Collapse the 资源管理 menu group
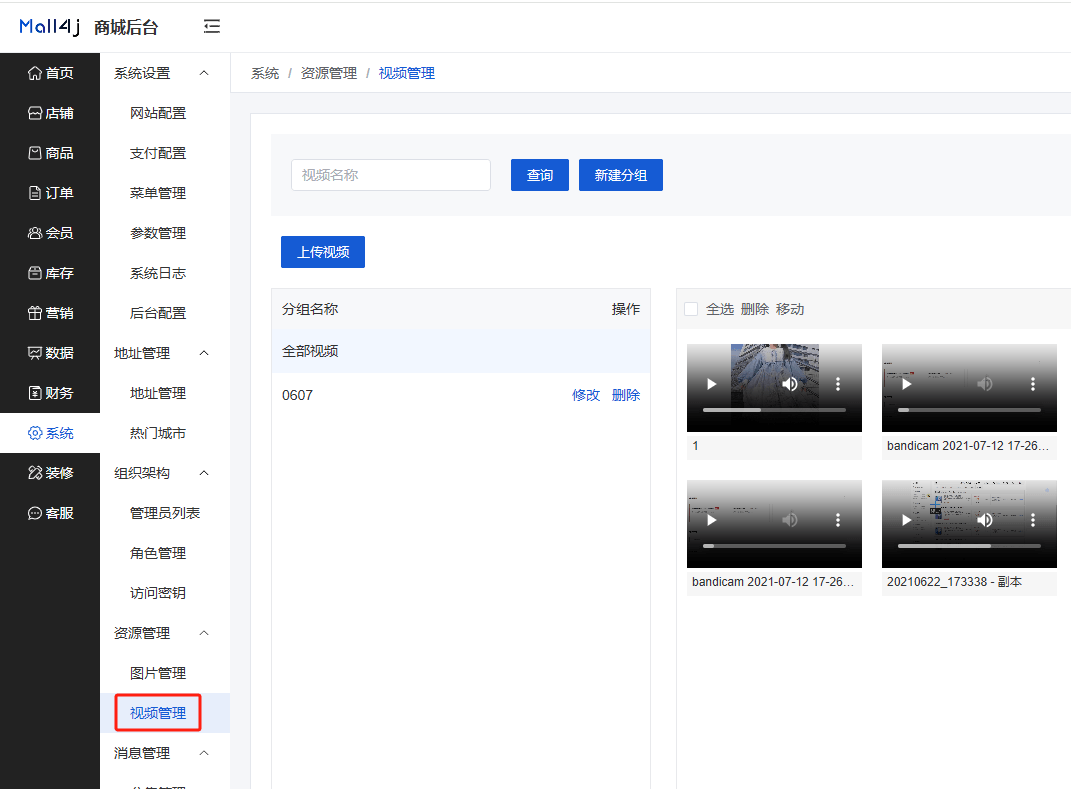This screenshot has height=789, width=1071. (204, 633)
